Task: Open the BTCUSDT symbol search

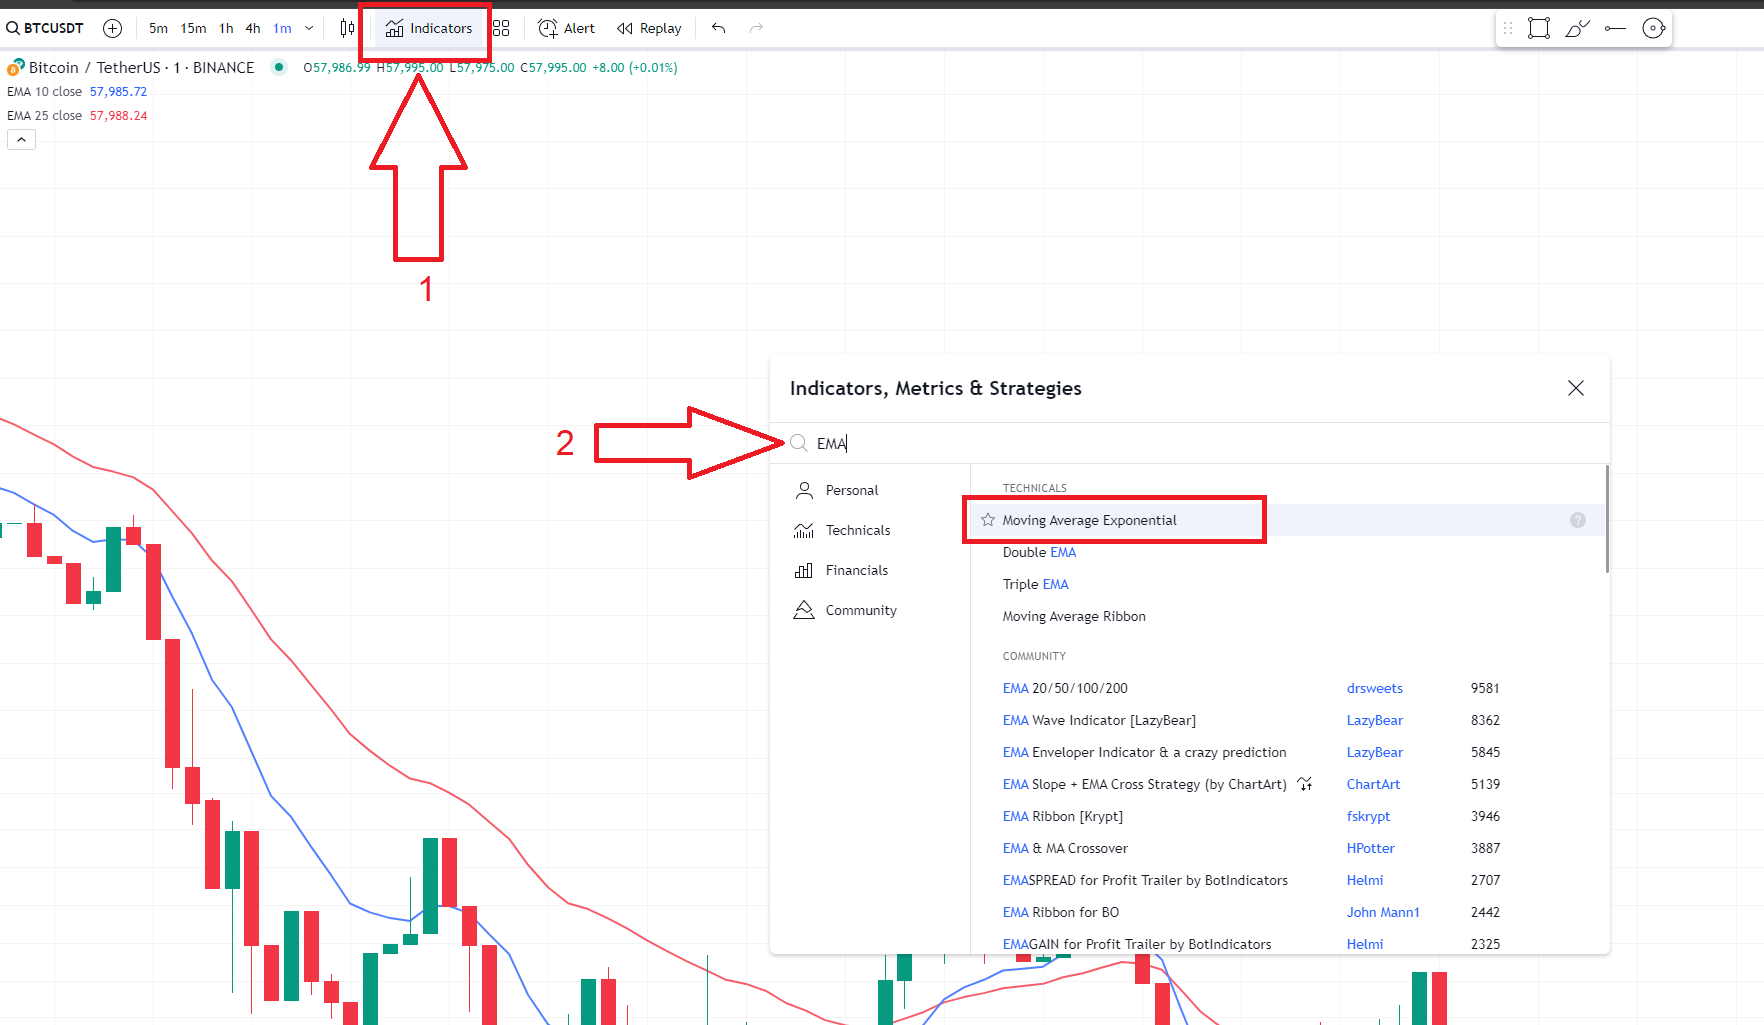Action: 45,28
